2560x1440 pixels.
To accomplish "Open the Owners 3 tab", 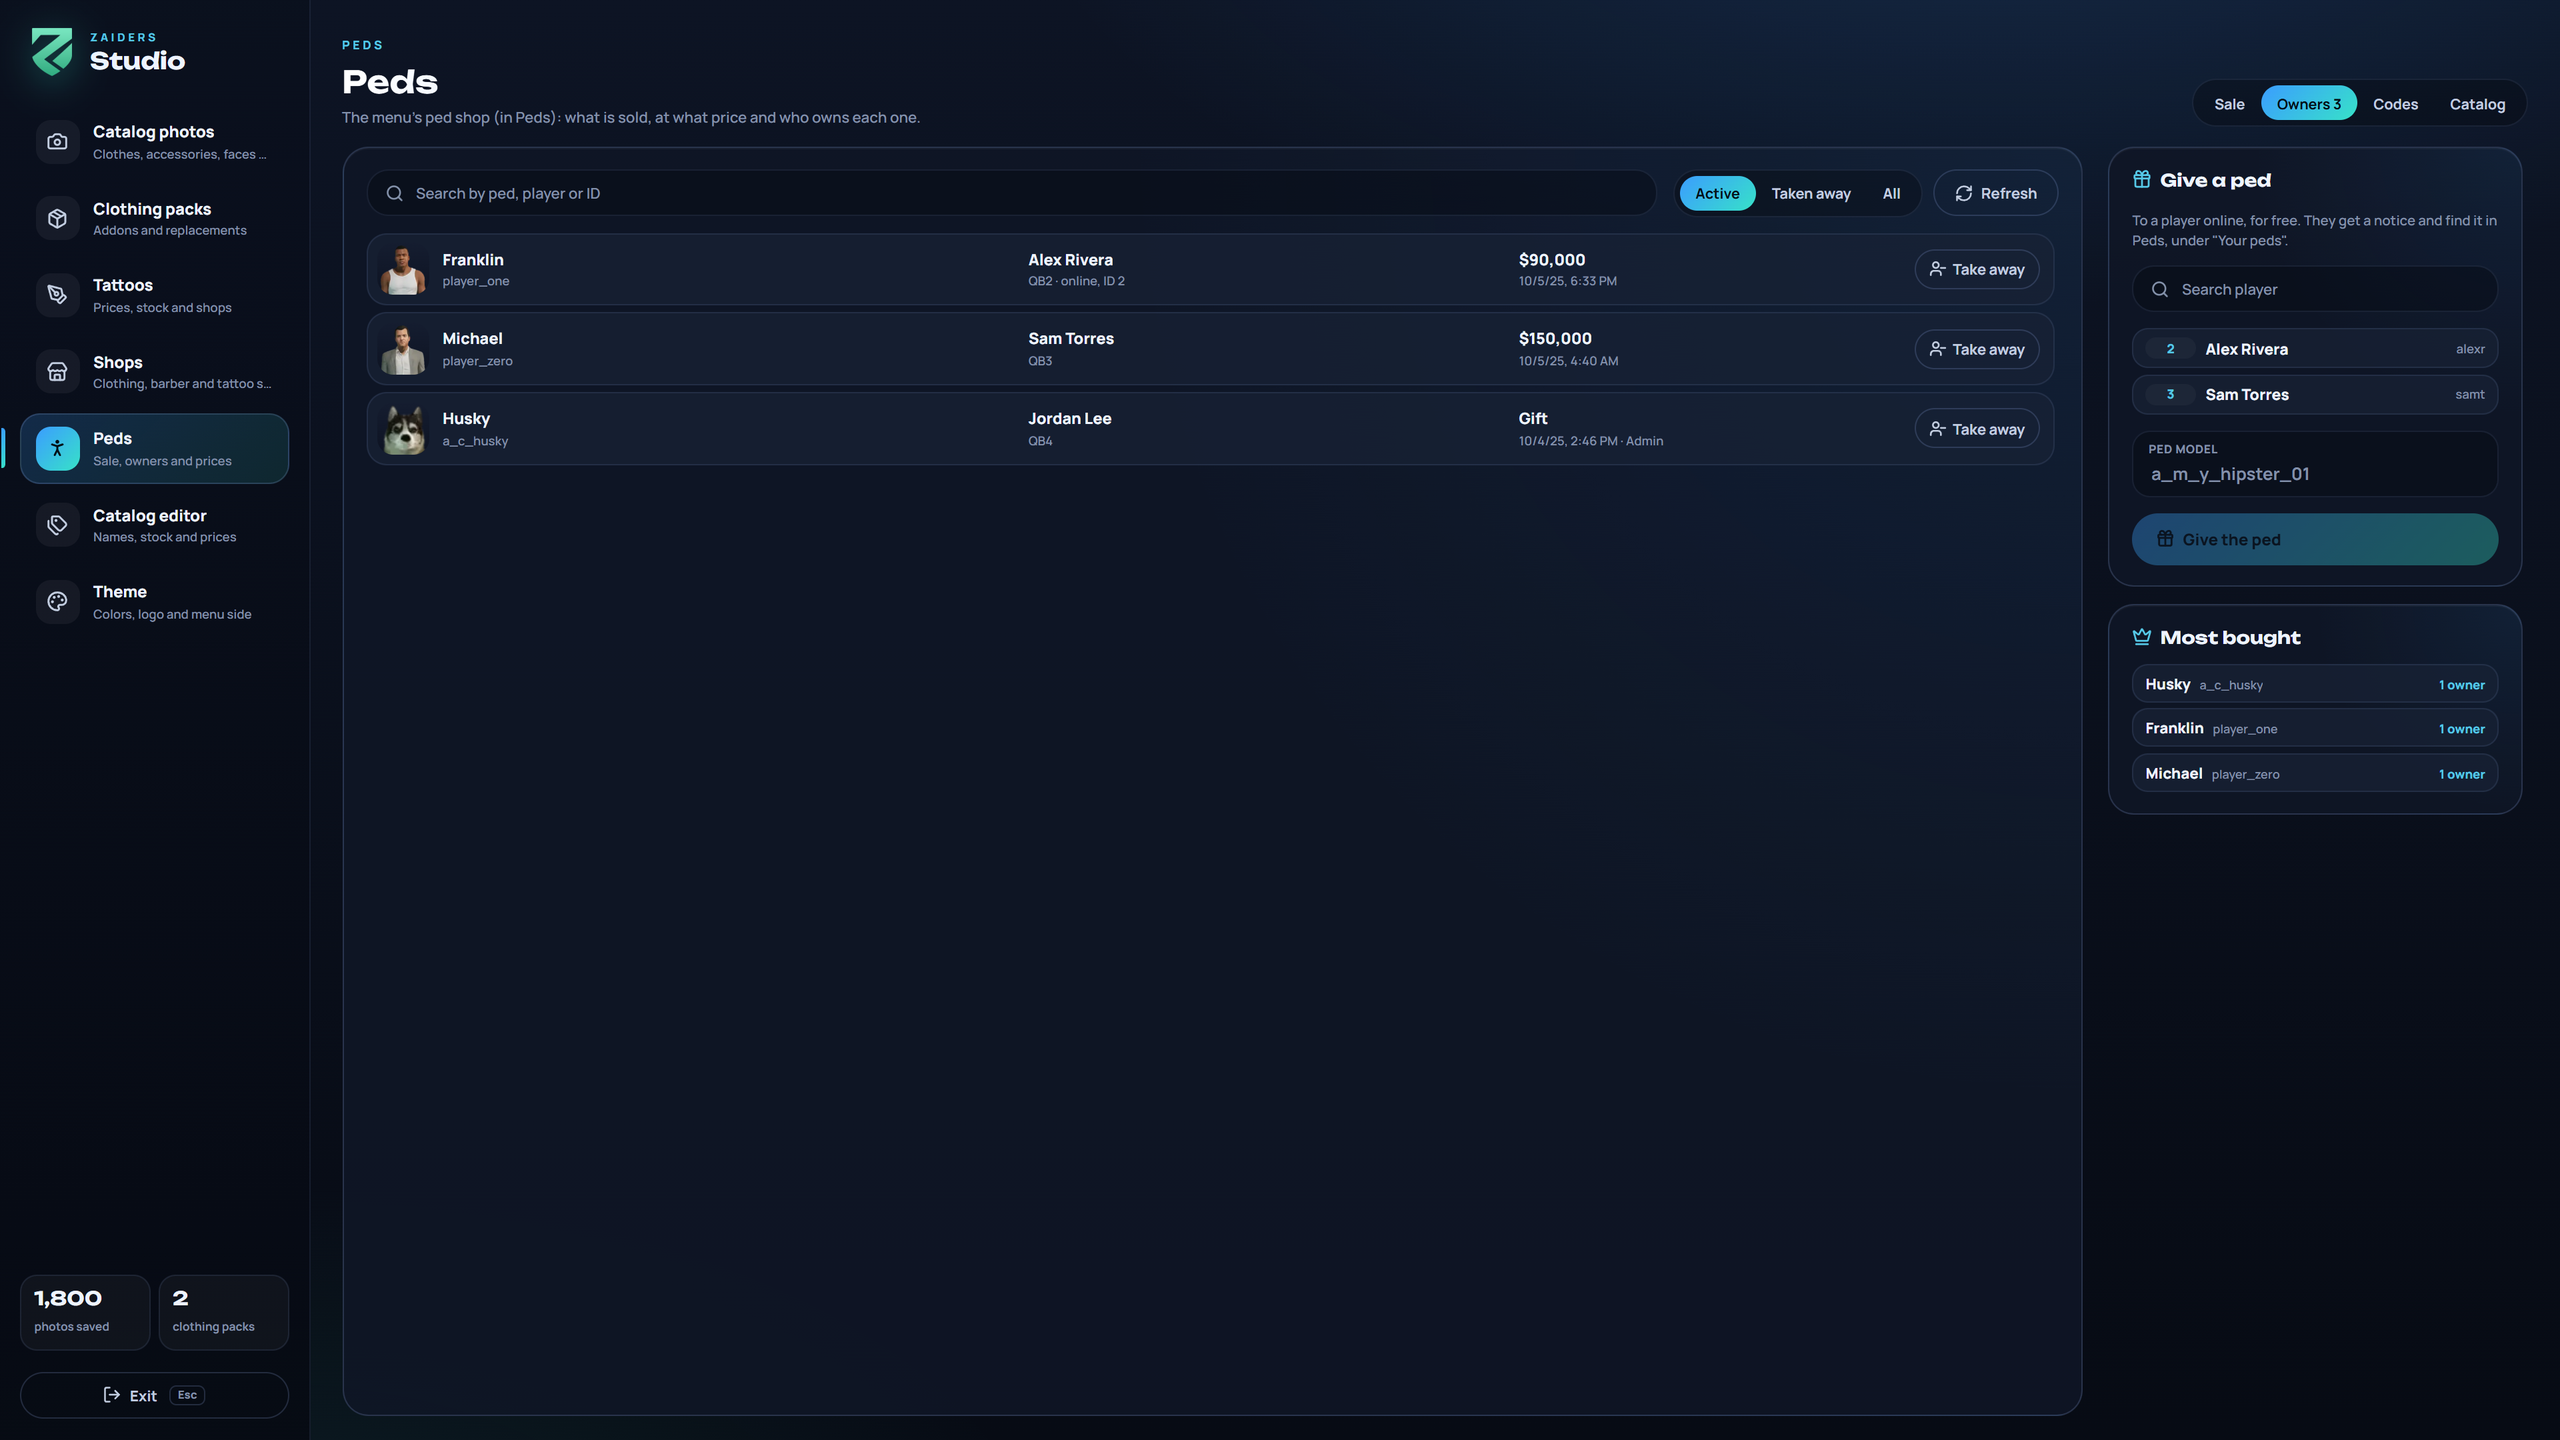I will (2308, 104).
